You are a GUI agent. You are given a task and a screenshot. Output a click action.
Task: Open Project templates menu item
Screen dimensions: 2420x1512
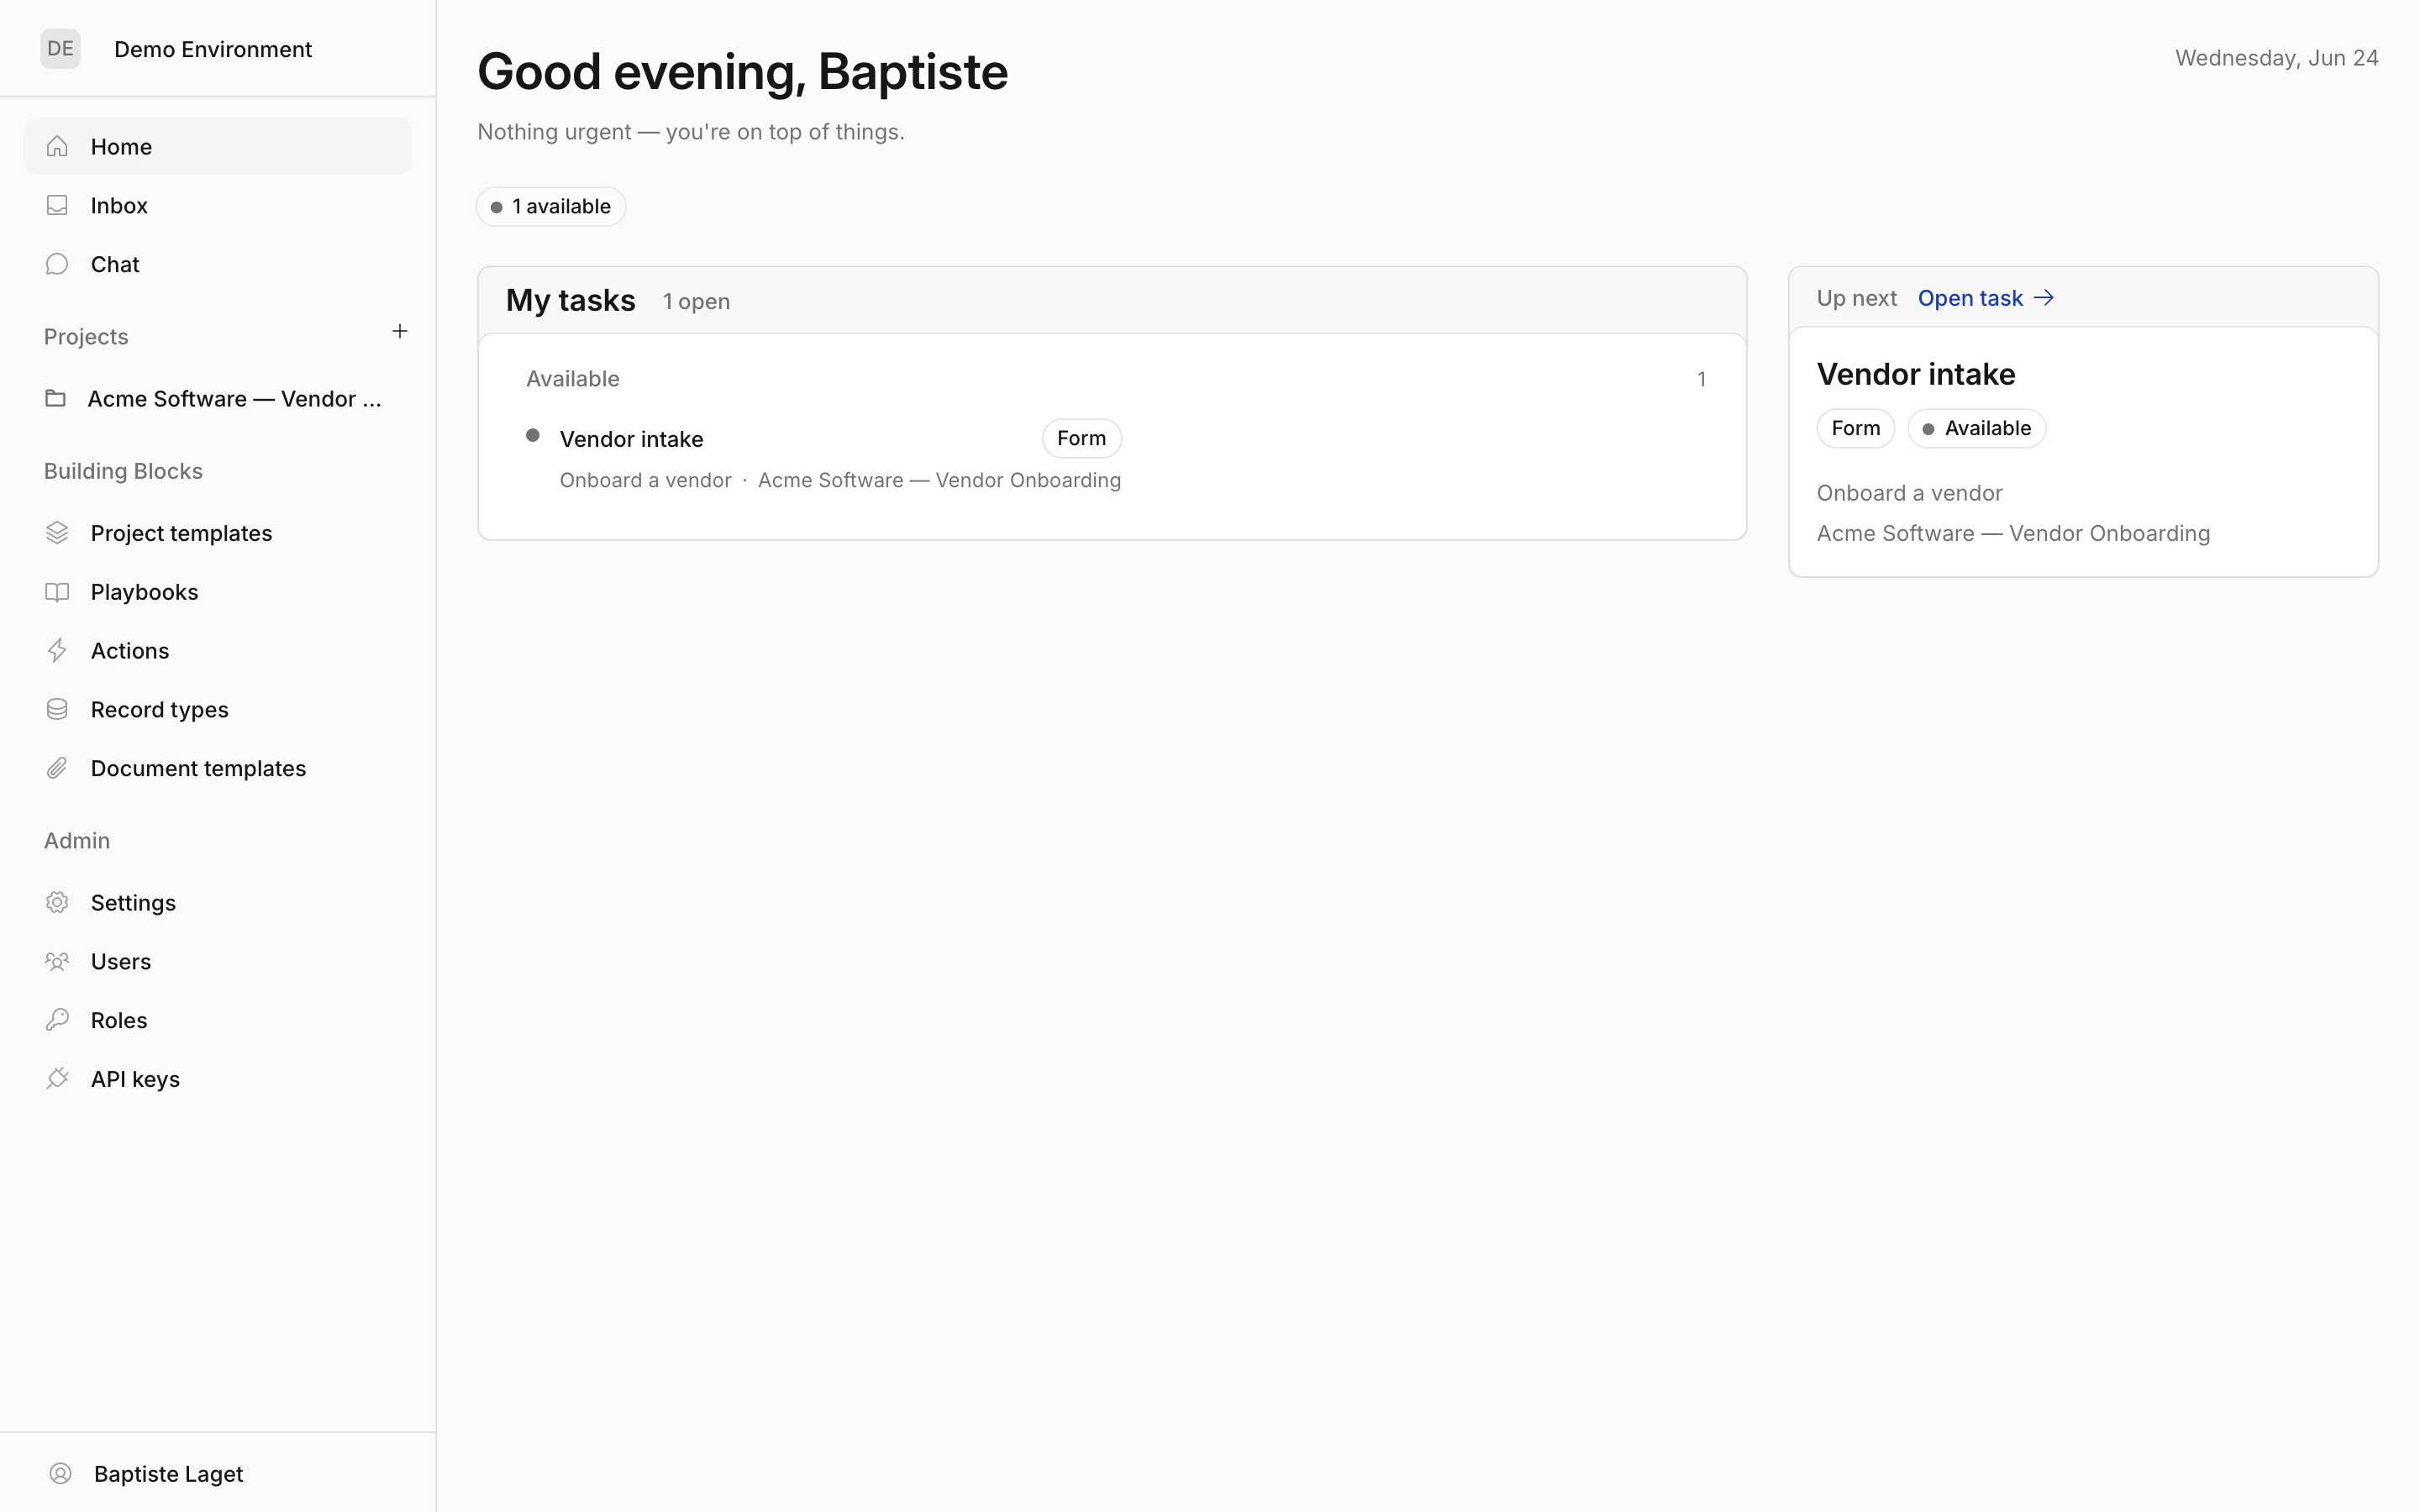coord(217,533)
